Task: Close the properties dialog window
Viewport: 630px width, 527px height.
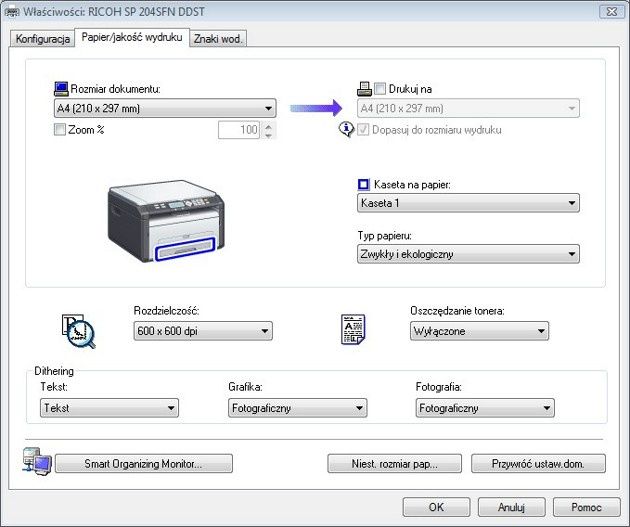Action: pos(612,12)
